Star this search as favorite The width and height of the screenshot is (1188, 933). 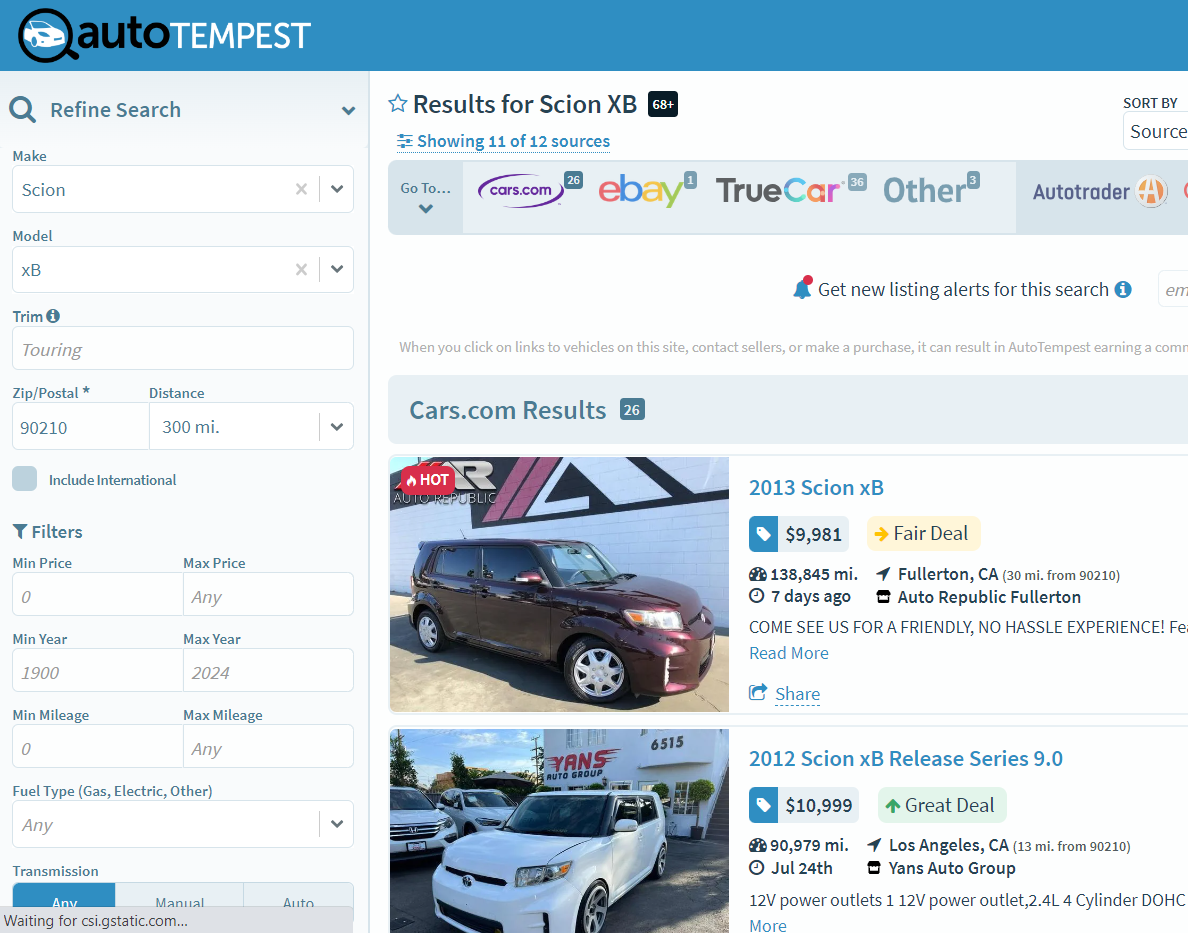point(397,101)
